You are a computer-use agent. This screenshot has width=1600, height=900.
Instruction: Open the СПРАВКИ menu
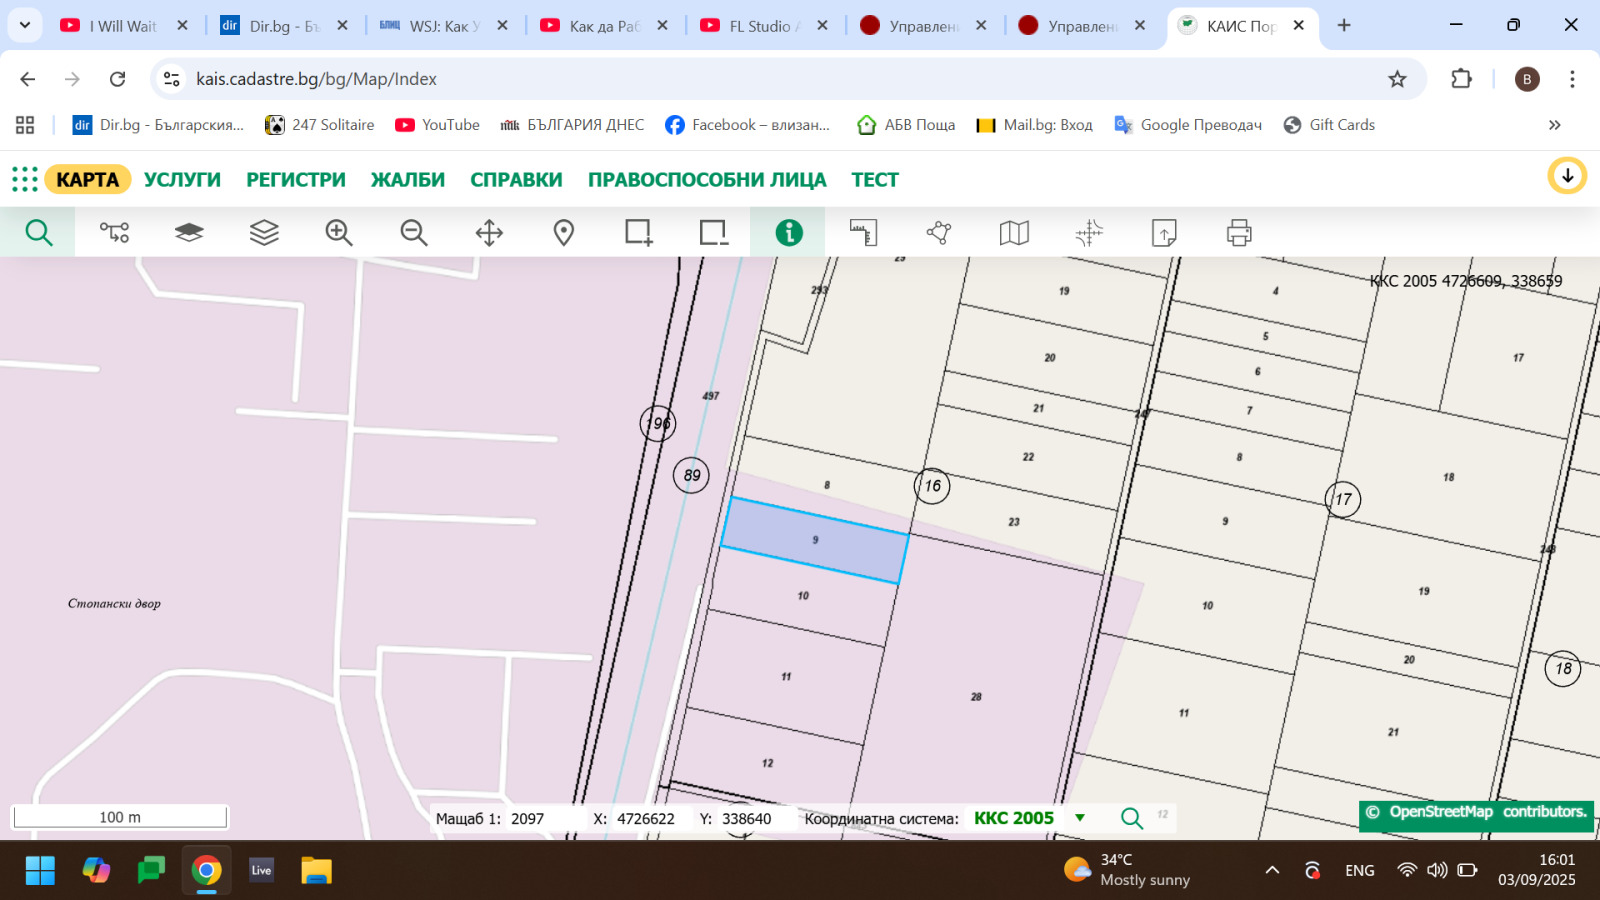coord(516,180)
